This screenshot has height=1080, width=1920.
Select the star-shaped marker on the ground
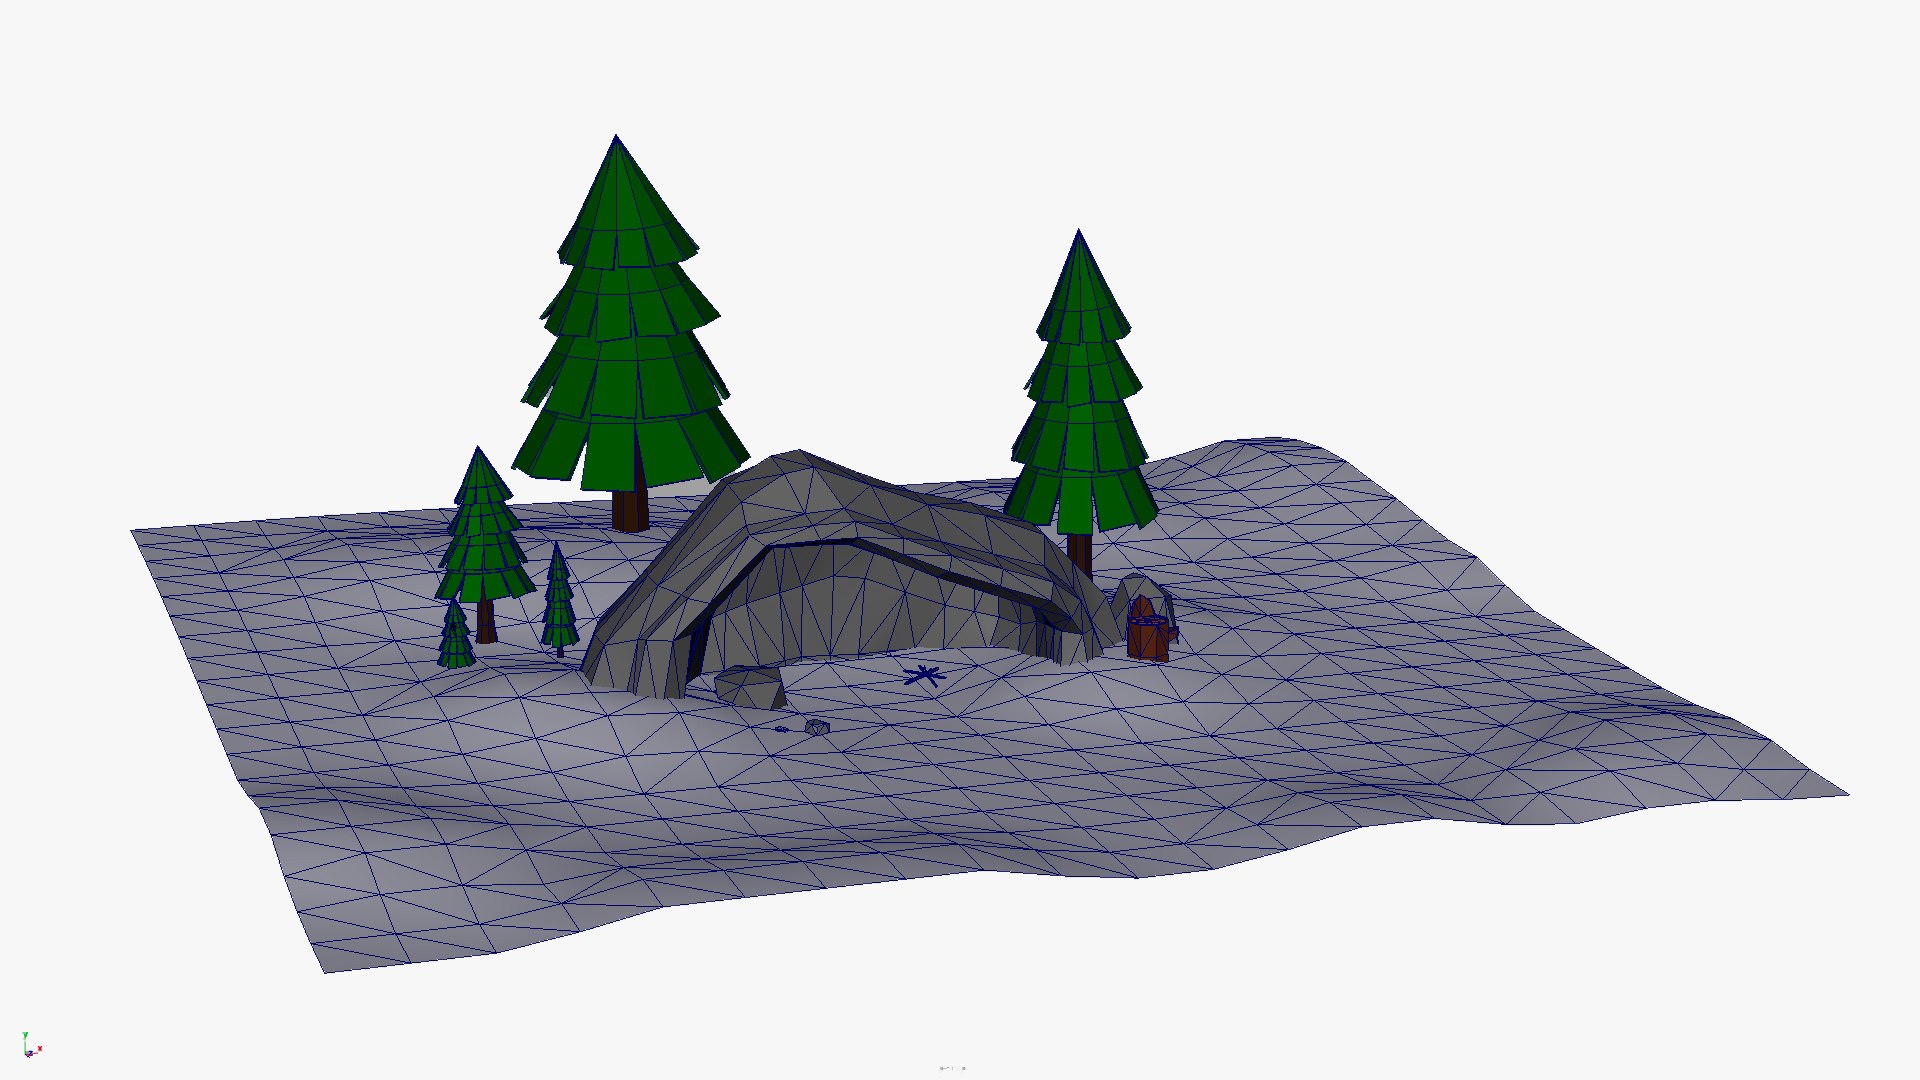pos(923,676)
